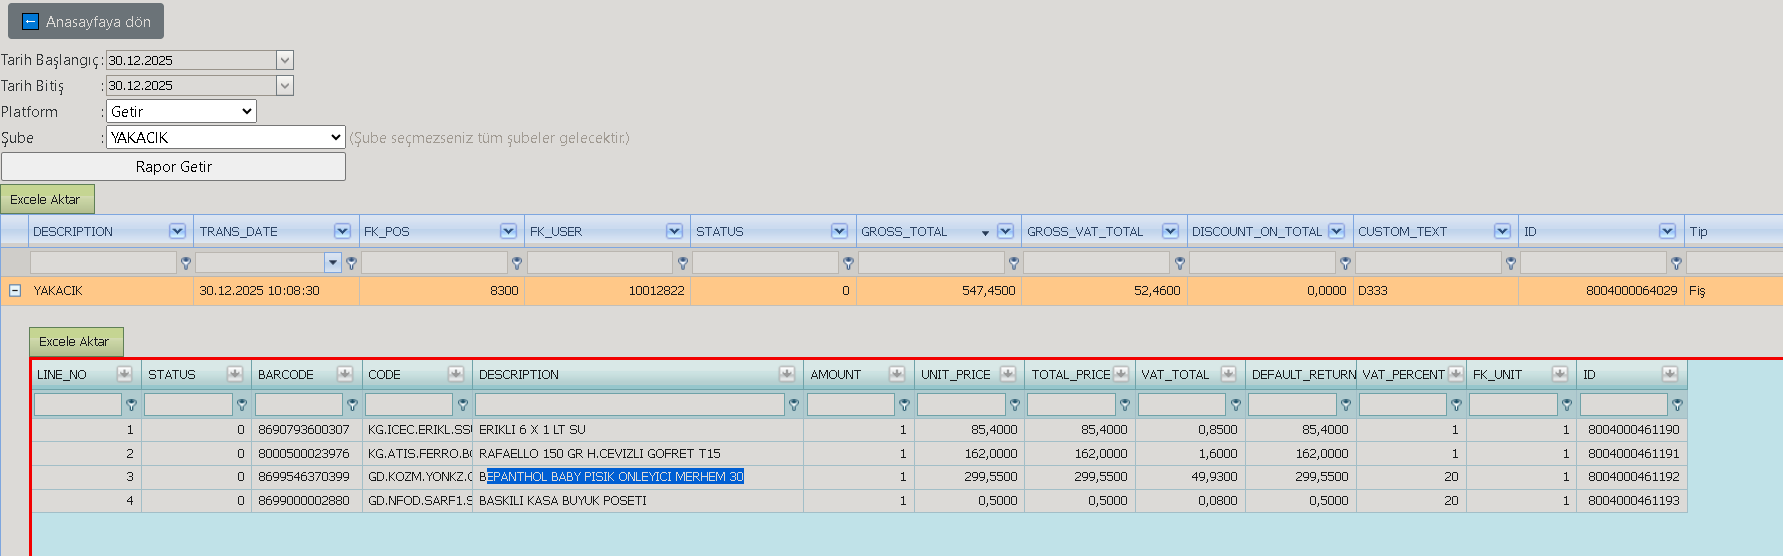Go back with Anasayfaya dön button
Viewport: 1783px width, 556px height.
click(86, 21)
